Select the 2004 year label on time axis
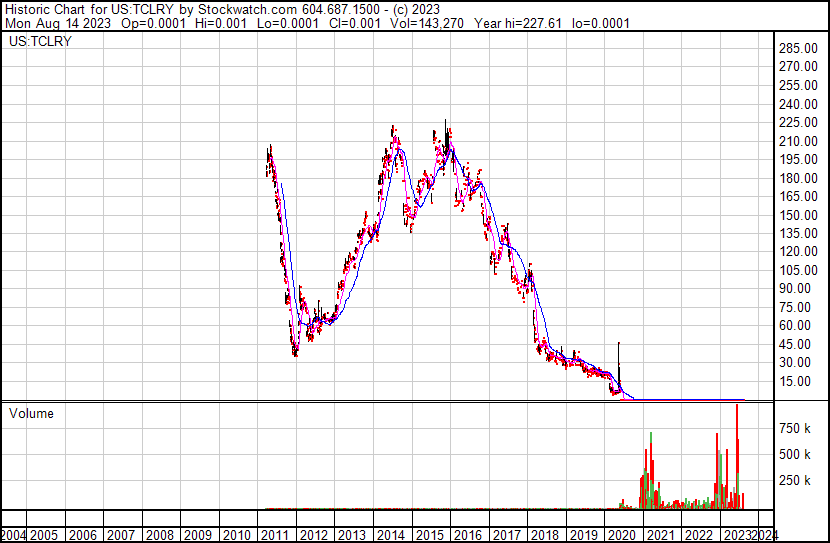The image size is (830, 543). pos(14,534)
